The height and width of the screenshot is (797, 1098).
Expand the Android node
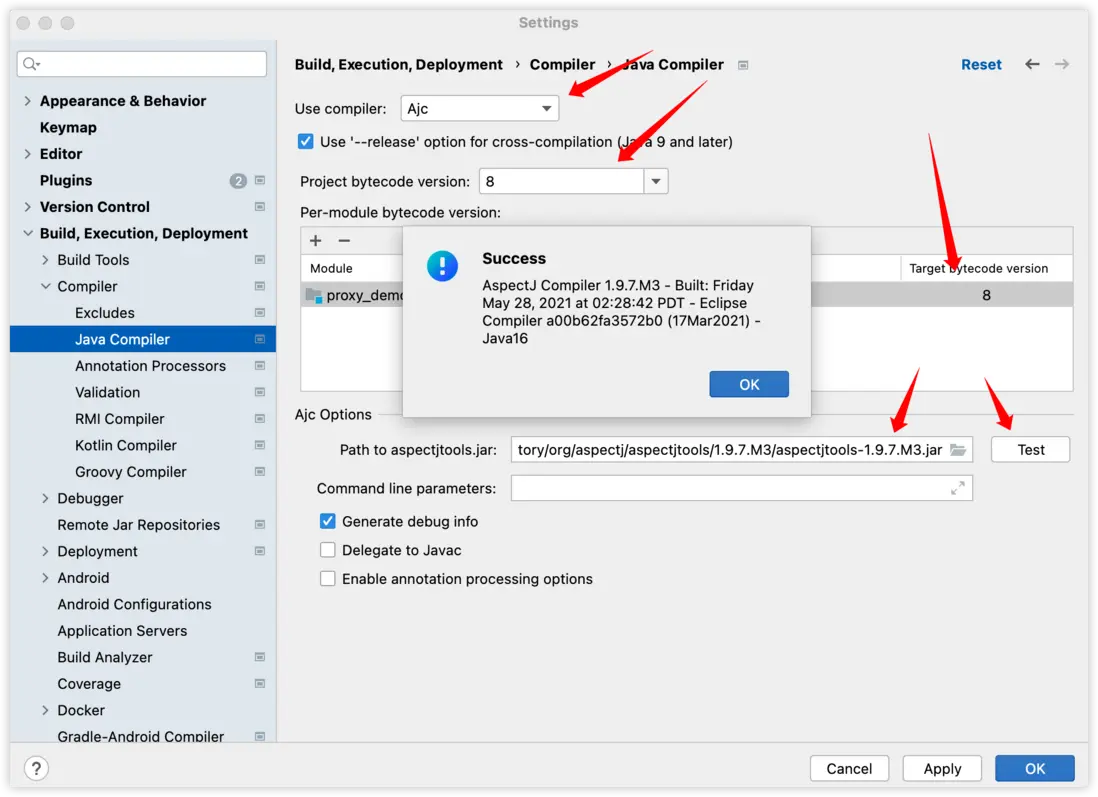45,578
